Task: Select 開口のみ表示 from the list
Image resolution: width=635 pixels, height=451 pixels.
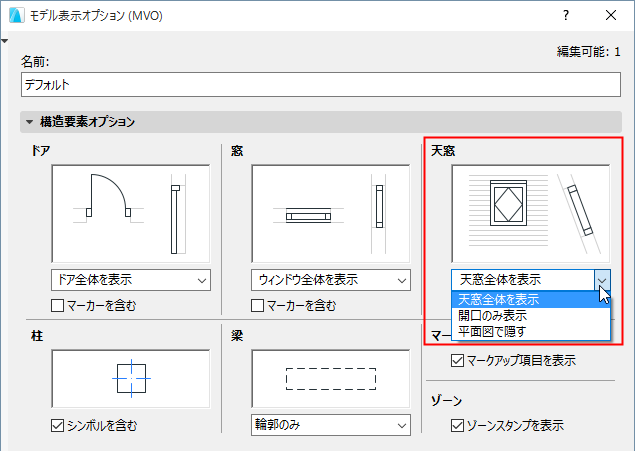Action: [531, 315]
